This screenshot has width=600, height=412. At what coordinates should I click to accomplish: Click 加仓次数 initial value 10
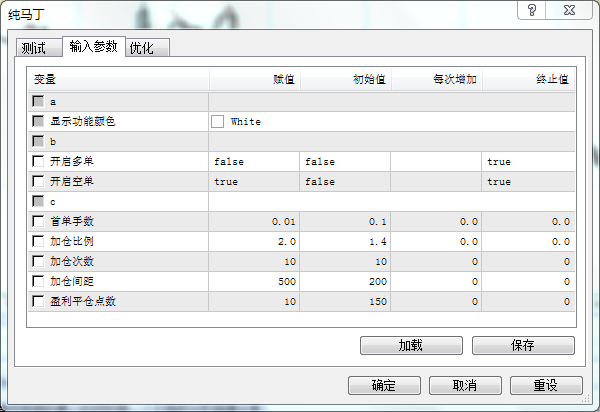[x=345, y=262]
